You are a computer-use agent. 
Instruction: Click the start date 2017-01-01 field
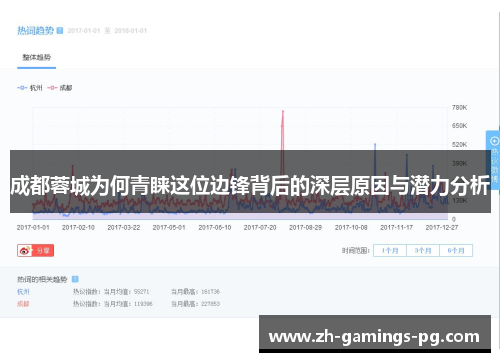tap(84, 31)
